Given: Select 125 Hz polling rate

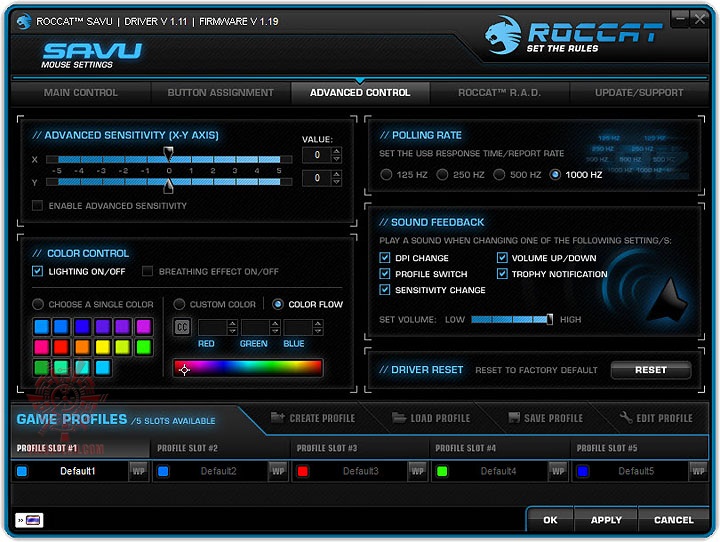Looking at the screenshot, I should tap(386, 175).
